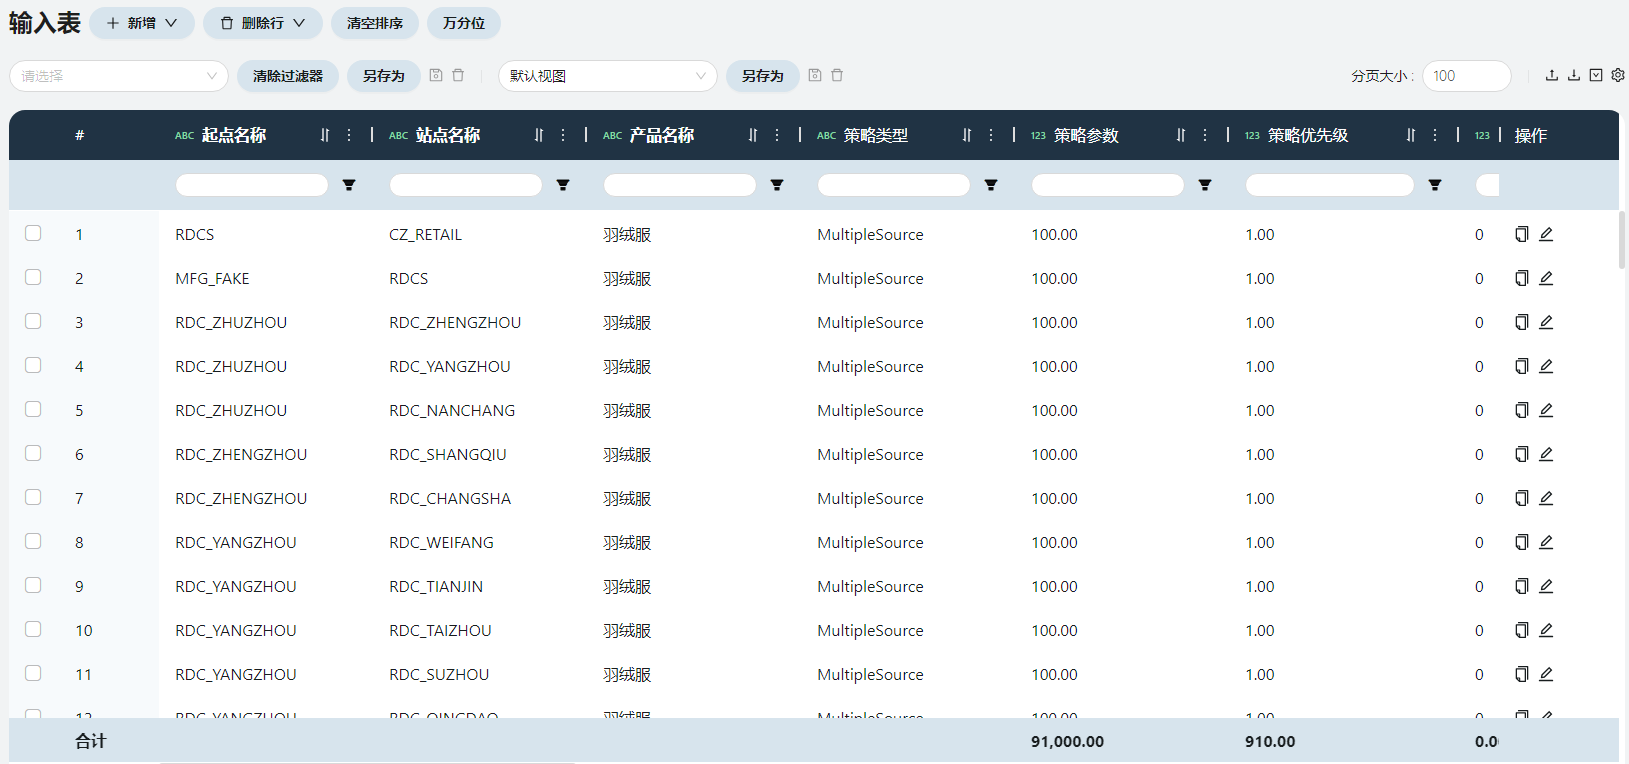Click the checkbox-style icon beside the gear
The image size is (1629, 764).
click(x=1596, y=75)
